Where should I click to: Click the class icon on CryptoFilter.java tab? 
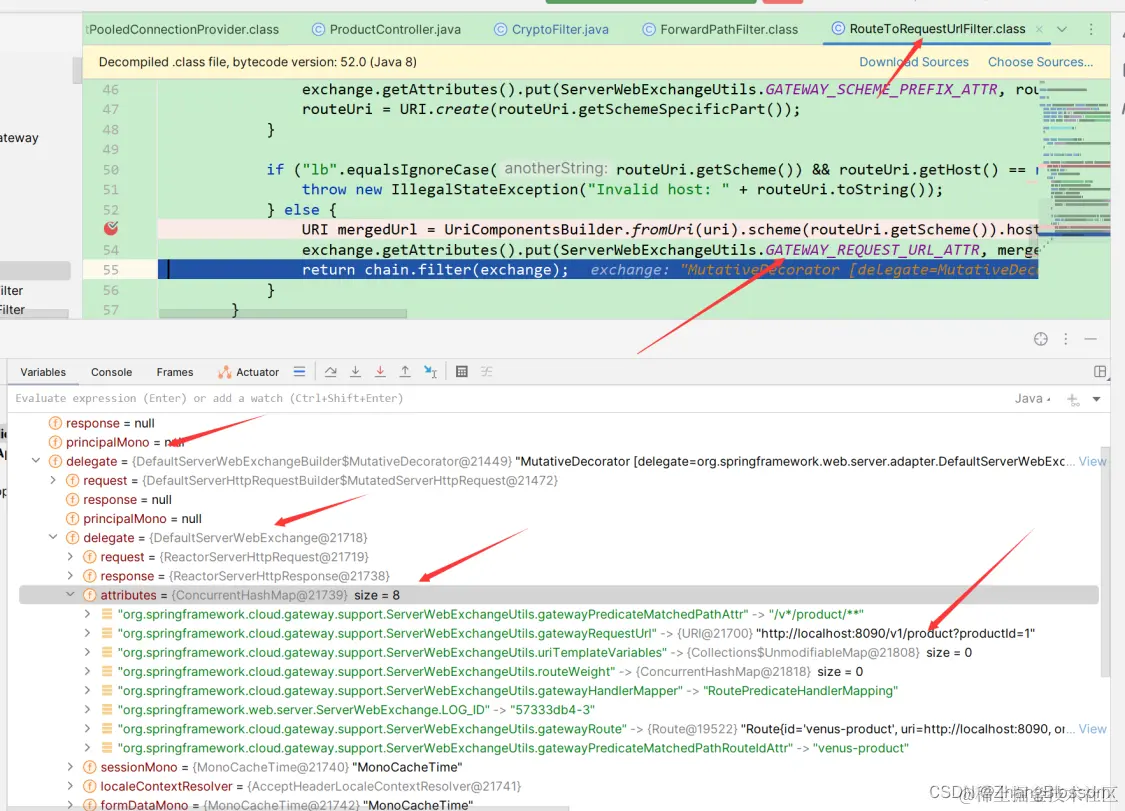(500, 29)
